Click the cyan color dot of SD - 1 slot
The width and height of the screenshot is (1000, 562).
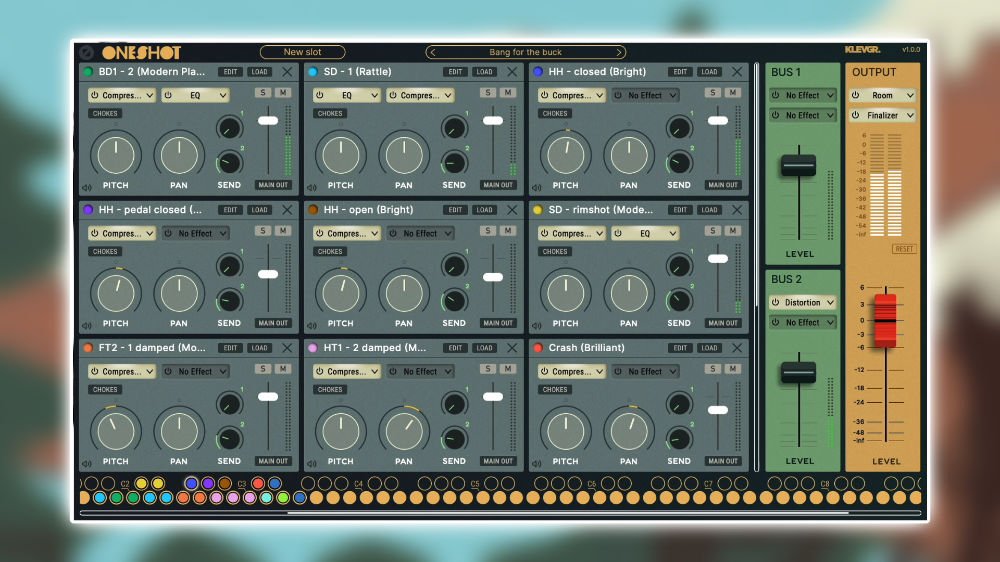312,71
